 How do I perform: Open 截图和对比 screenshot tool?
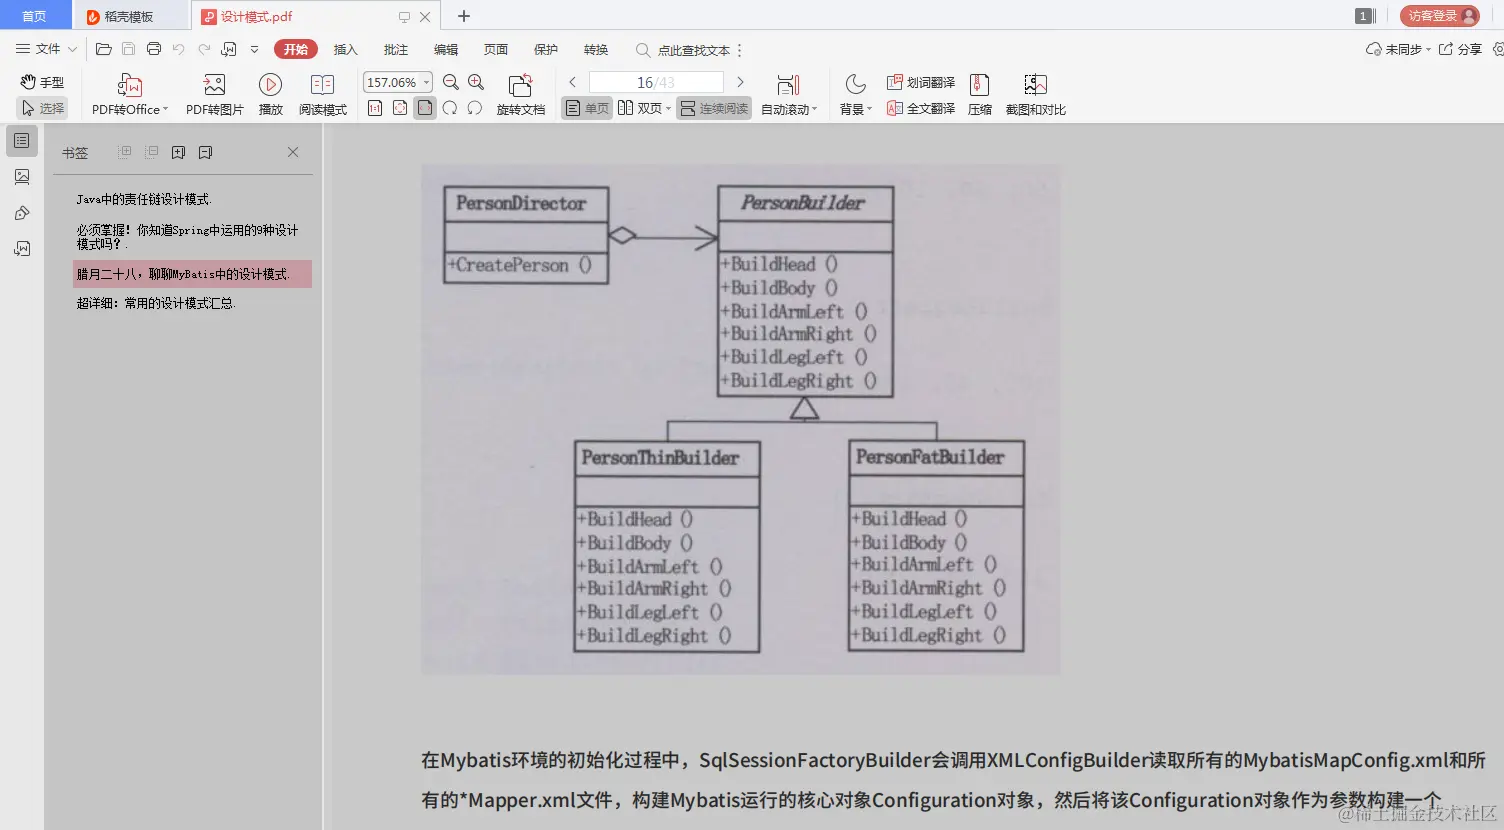(1035, 93)
